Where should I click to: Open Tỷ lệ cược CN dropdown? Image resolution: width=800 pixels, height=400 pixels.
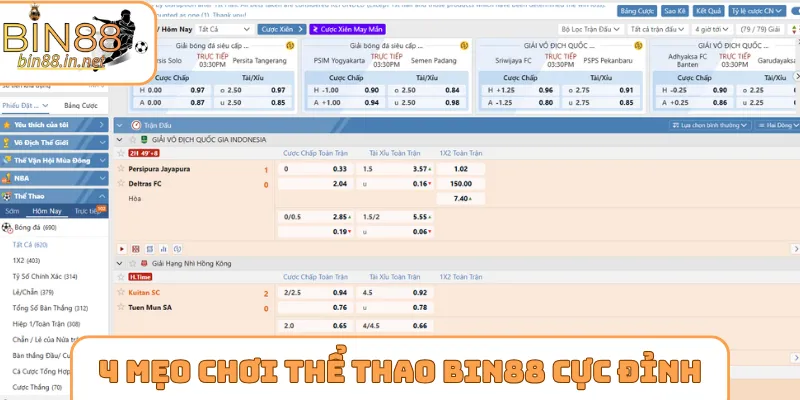pyautogui.click(x=757, y=11)
